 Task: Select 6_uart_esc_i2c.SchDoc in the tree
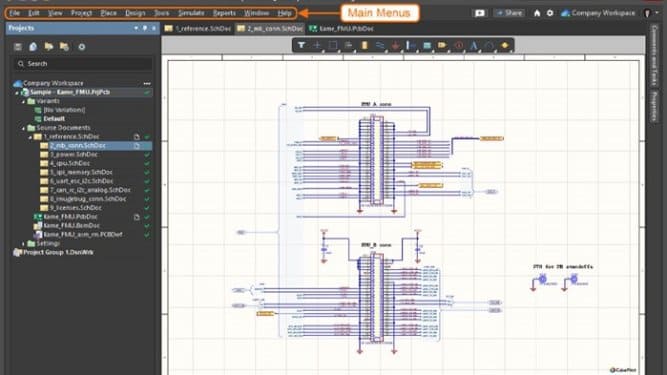pos(81,181)
